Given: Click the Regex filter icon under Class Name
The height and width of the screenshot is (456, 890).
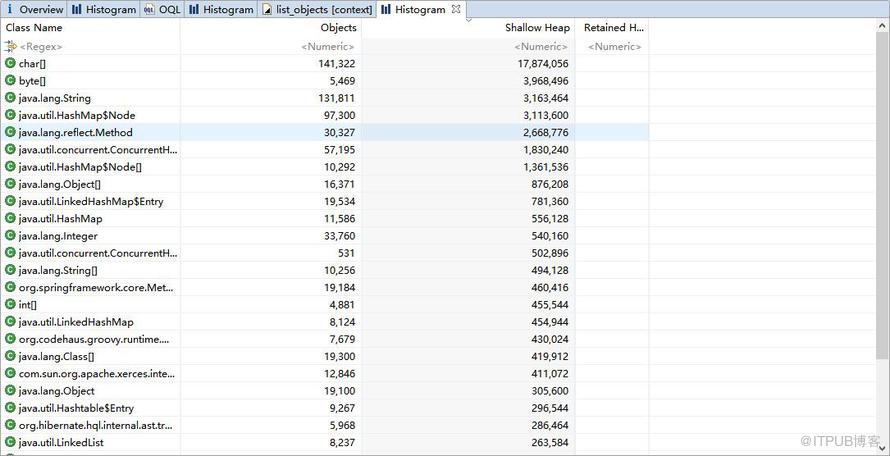Looking at the screenshot, I should [10, 47].
